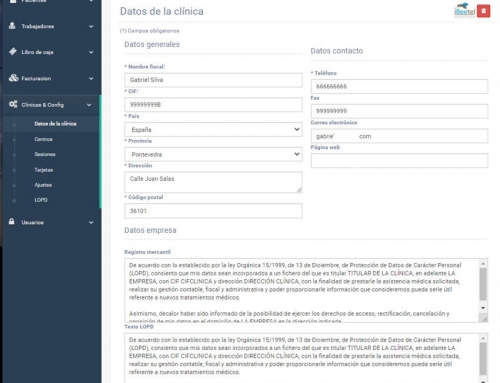Click the Fax input field

[x=399, y=111]
